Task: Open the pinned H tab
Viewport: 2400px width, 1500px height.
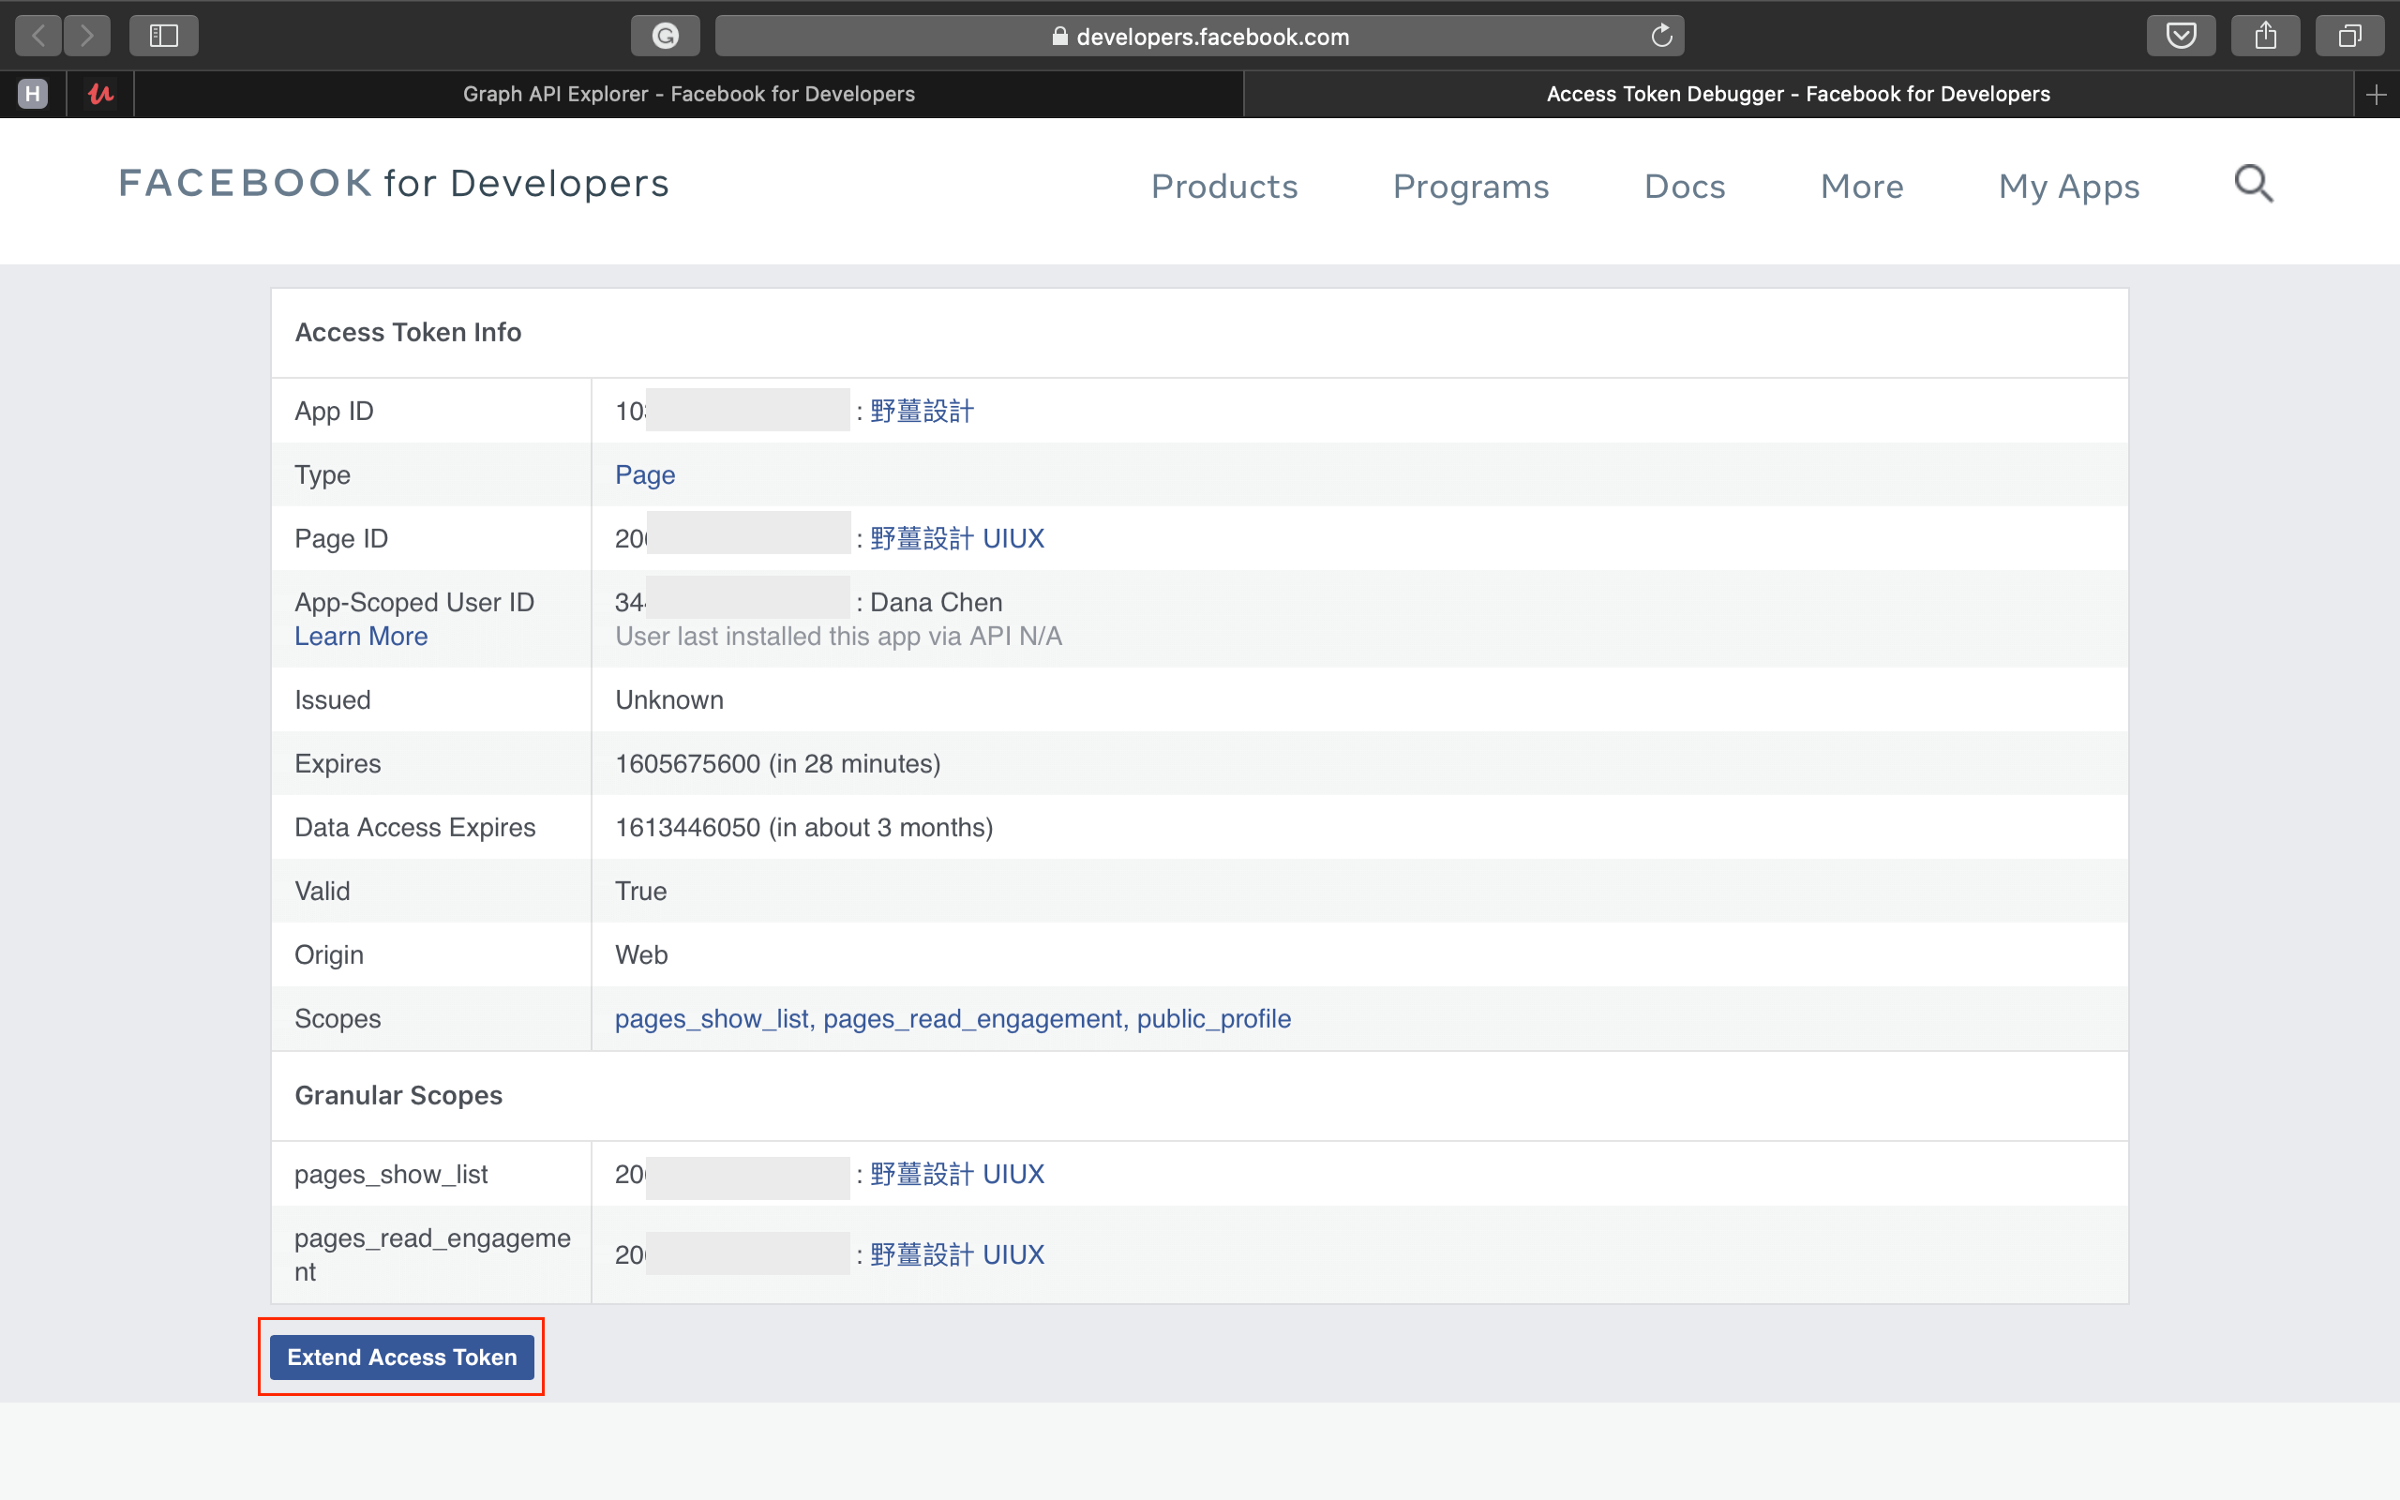Action: pos(33,94)
